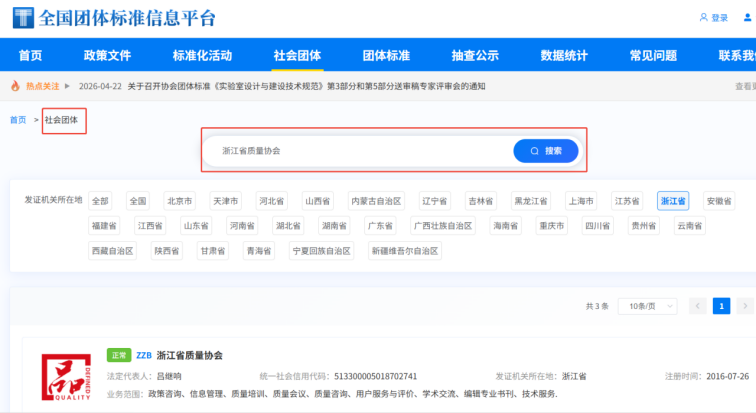Filter by 湖南省 region
The image size is (756, 413).
tap(334, 226)
